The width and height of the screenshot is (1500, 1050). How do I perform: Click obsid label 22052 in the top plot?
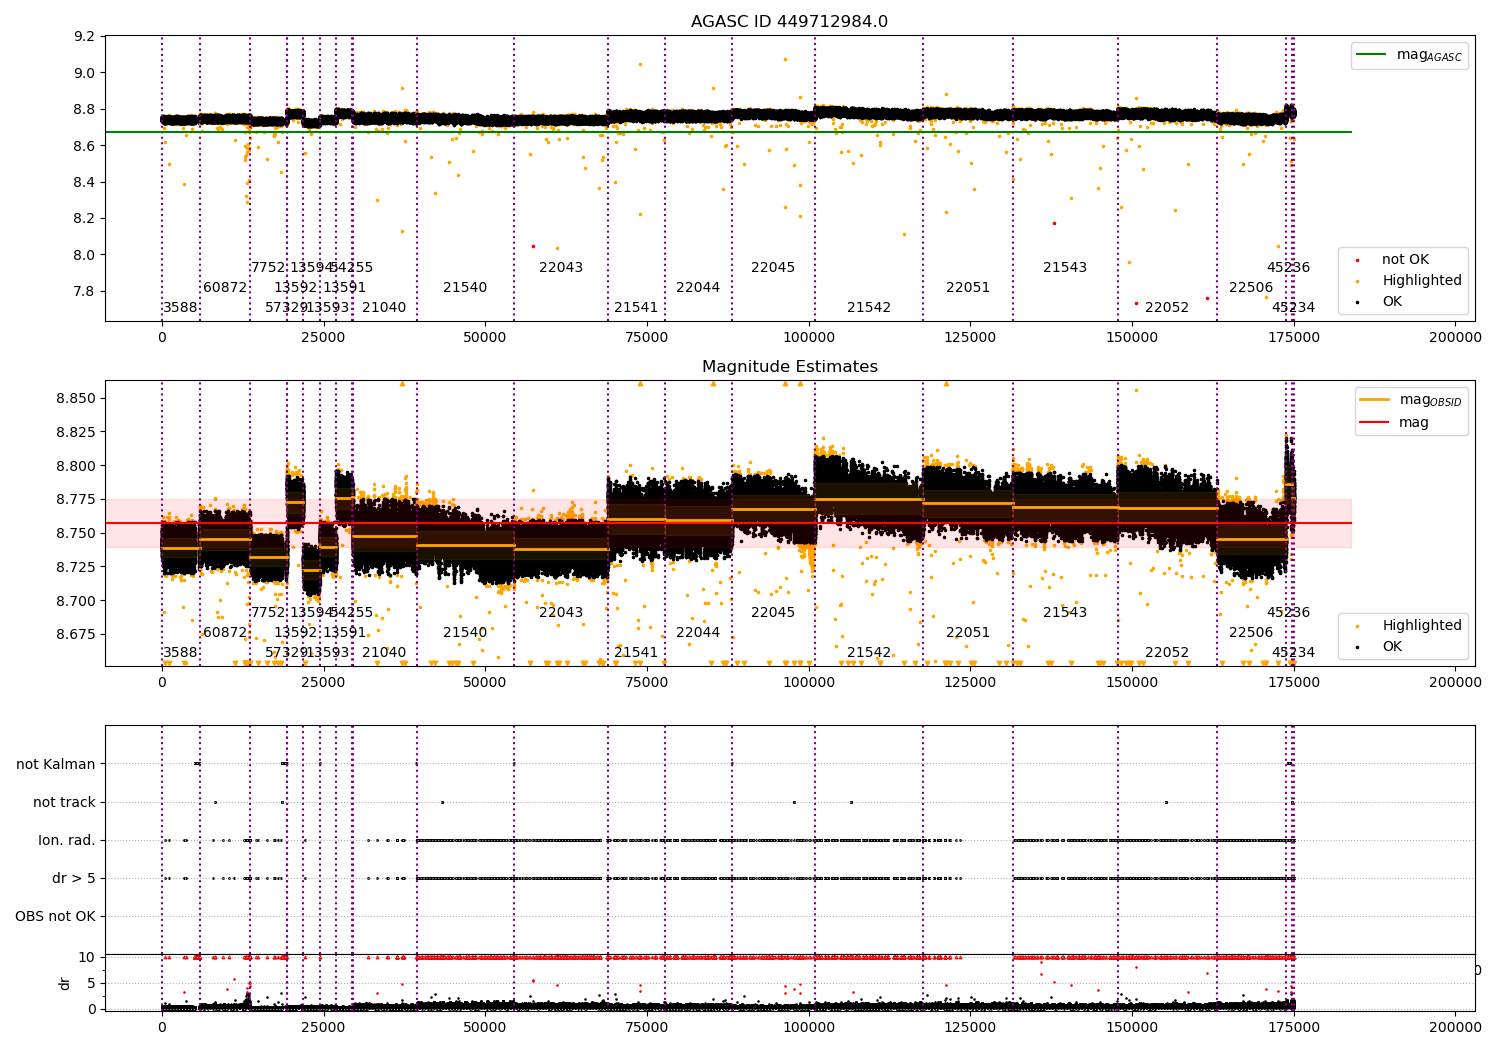[x=1167, y=308]
